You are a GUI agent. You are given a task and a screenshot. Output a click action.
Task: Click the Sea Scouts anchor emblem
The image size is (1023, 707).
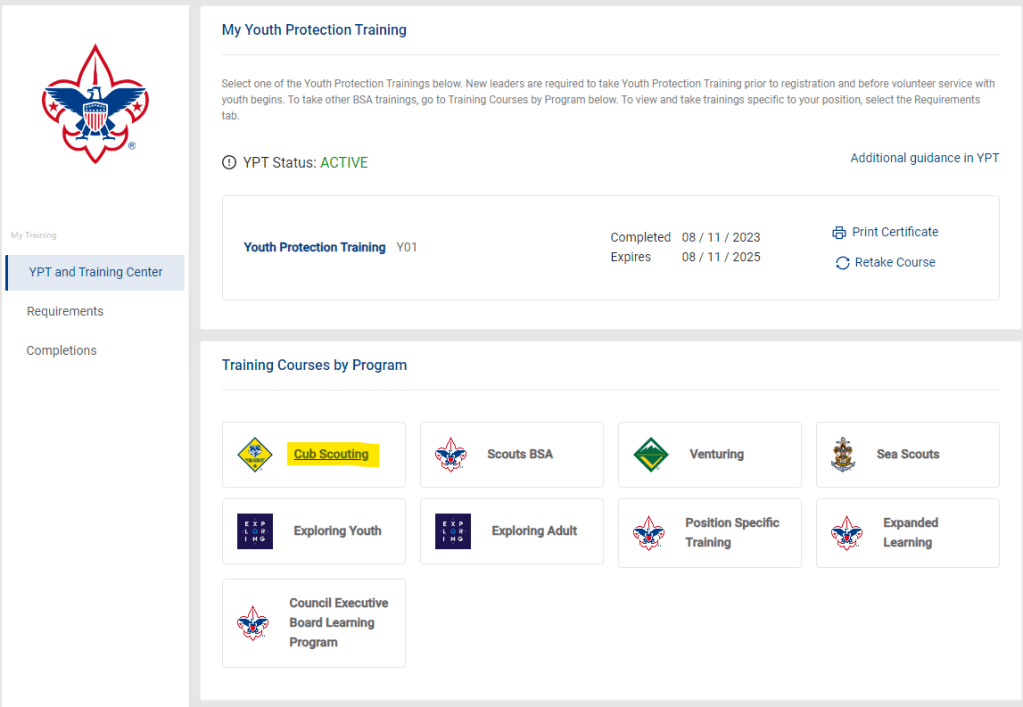click(x=843, y=454)
